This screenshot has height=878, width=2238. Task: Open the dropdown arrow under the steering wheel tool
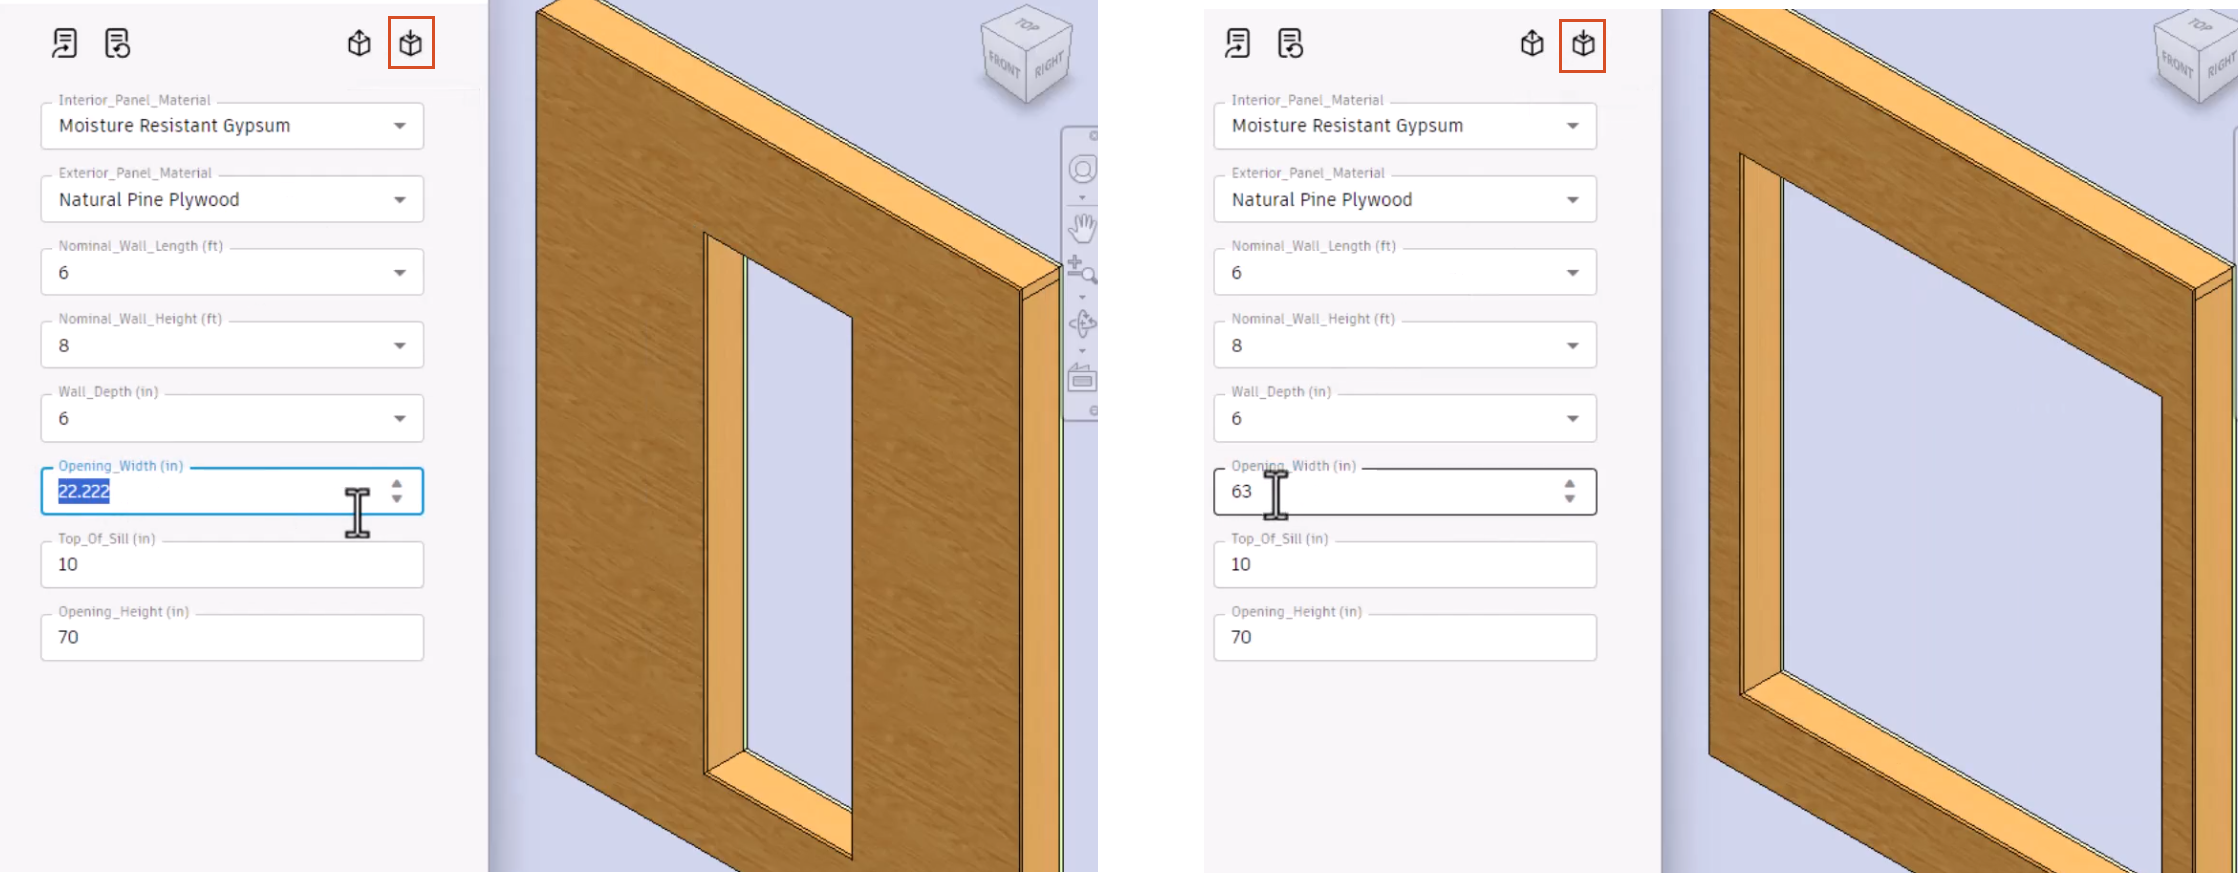[x=1082, y=197]
